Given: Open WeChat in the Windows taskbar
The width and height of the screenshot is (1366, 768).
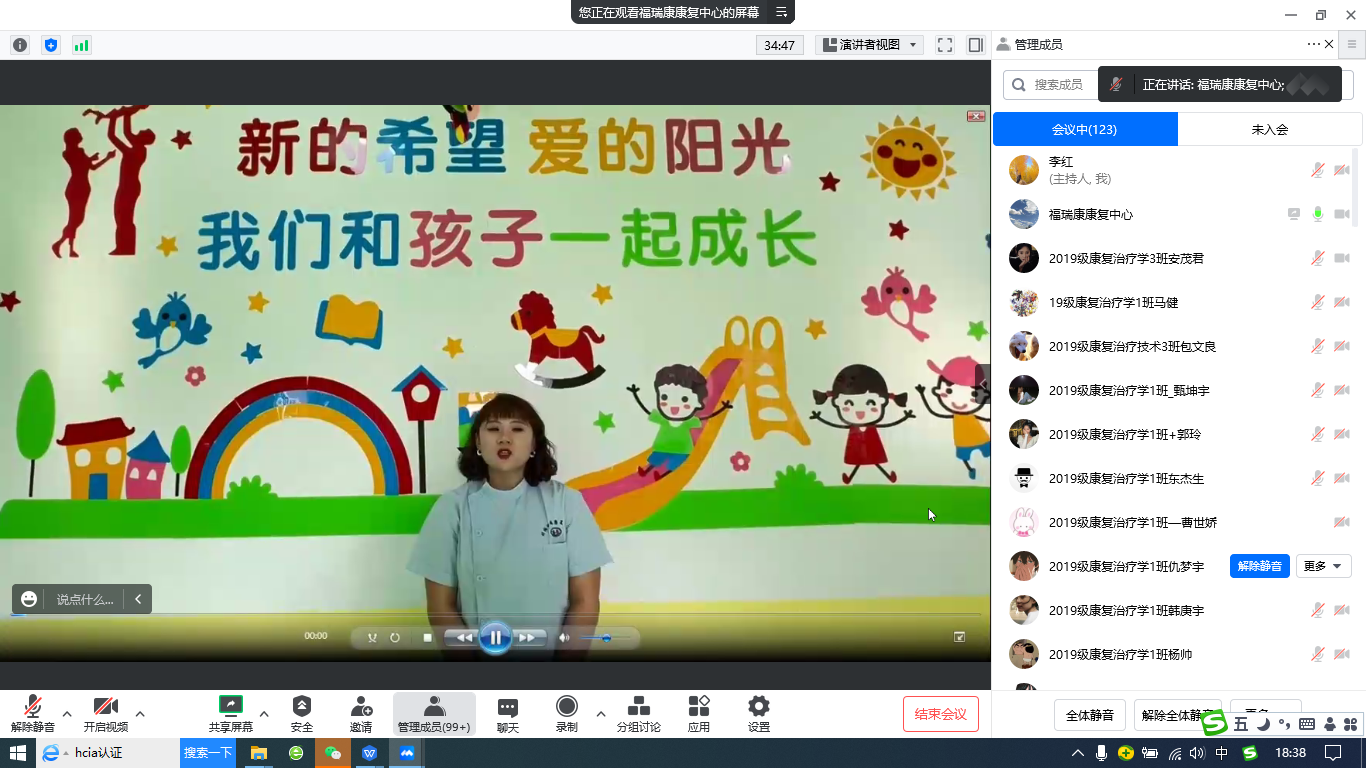Looking at the screenshot, I should click(x=333, y=753).
